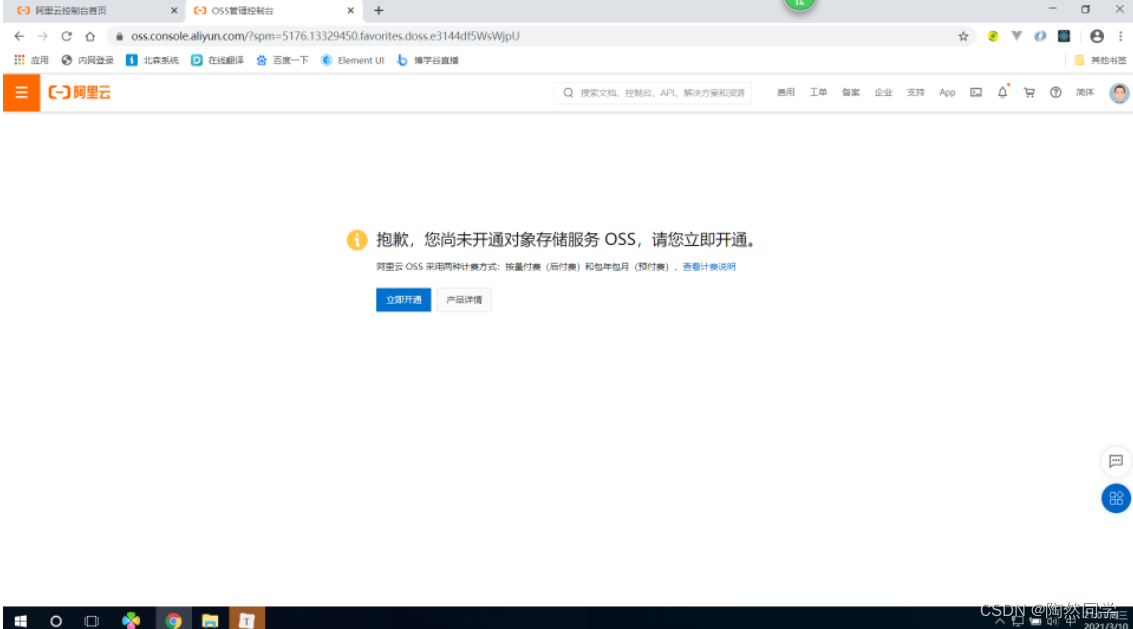The image size is (1133, 629).
Task: Open the 费用 menu
Action: [785, 93]
